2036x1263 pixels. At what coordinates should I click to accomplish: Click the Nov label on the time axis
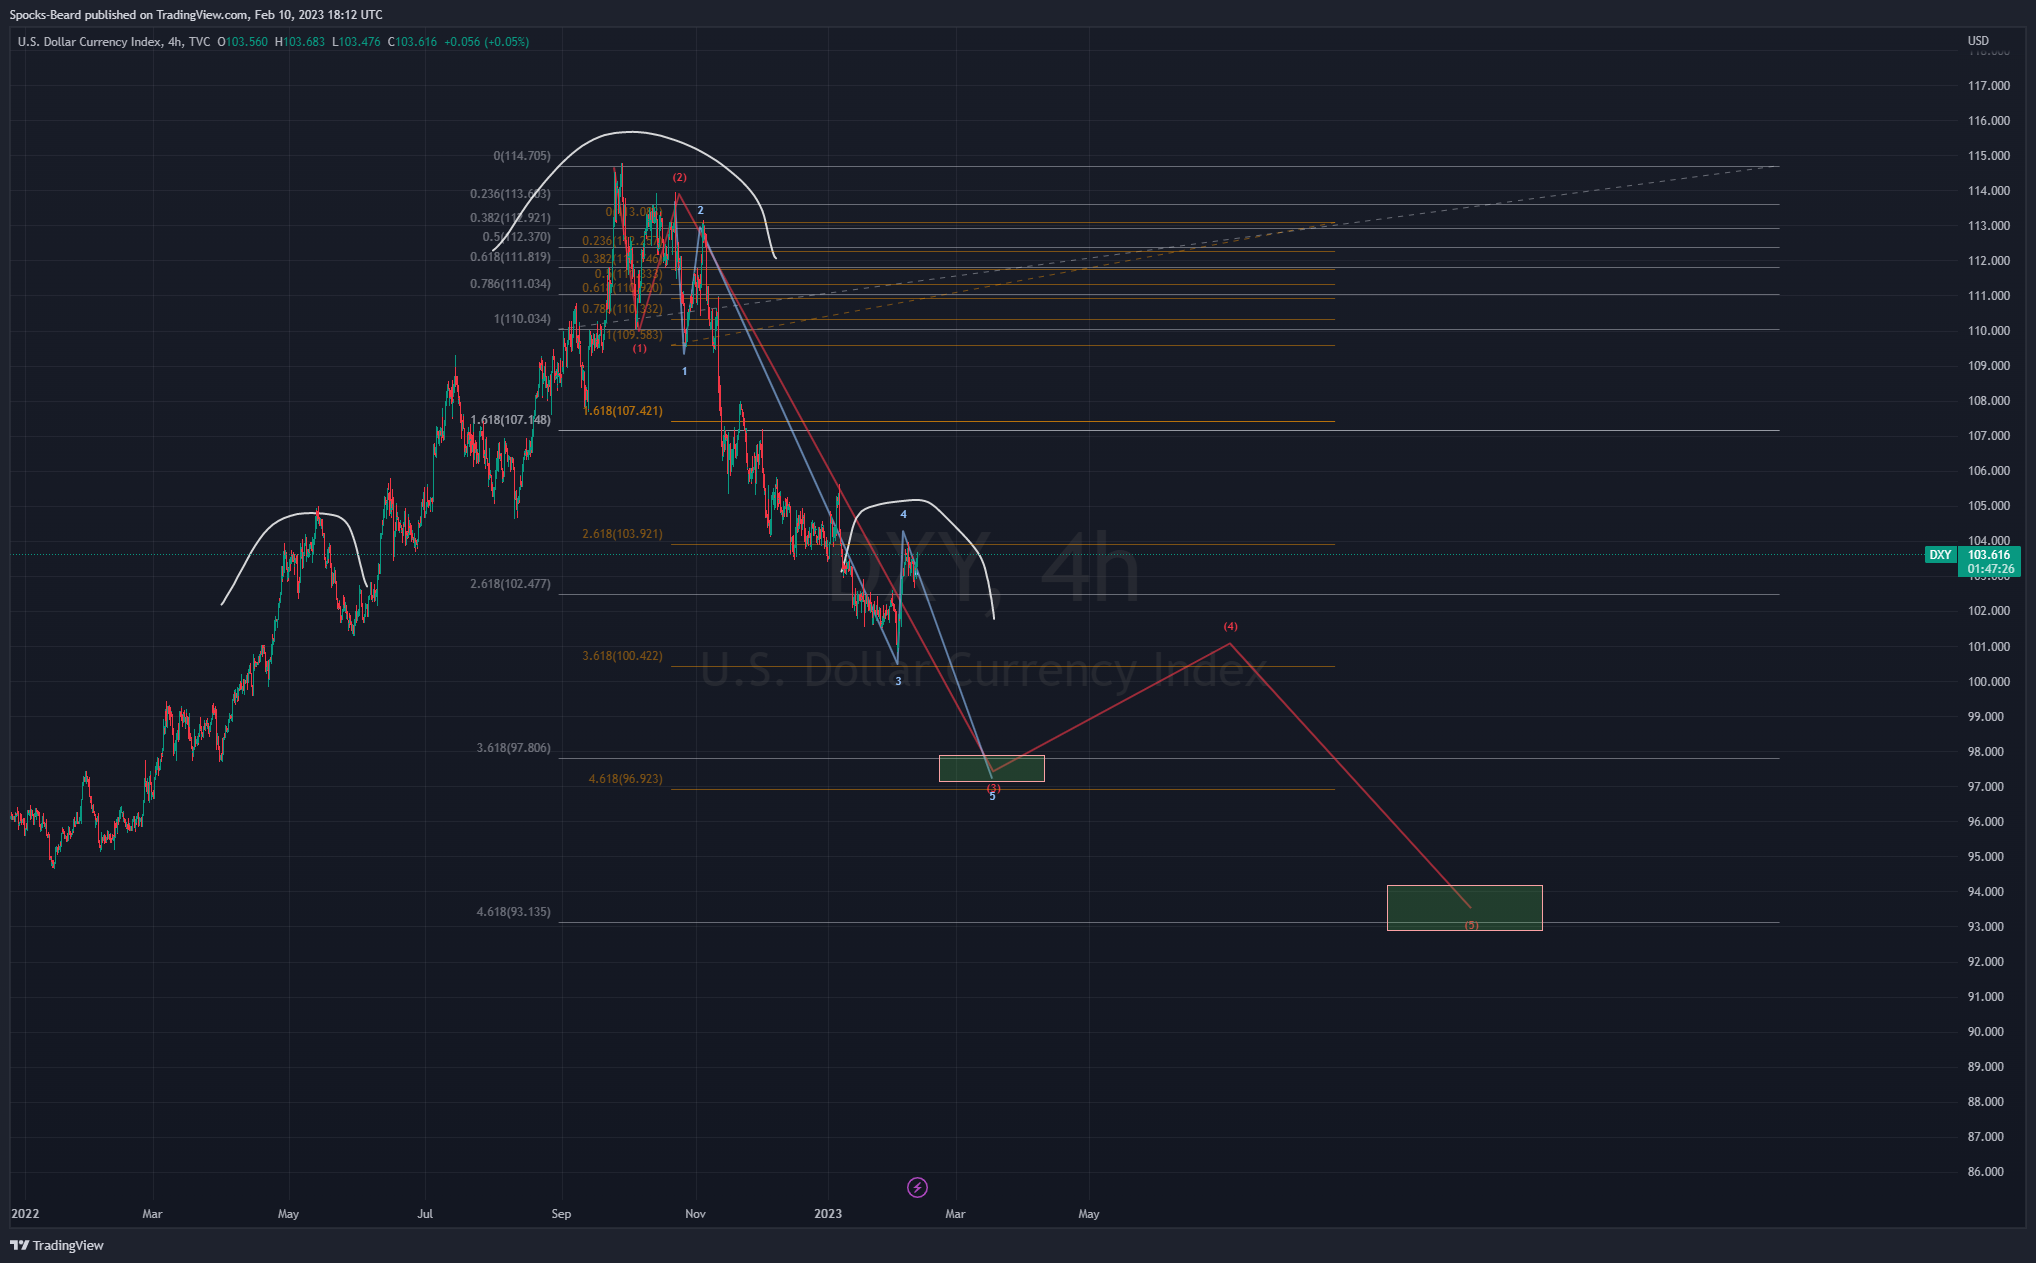[695, 1214]
